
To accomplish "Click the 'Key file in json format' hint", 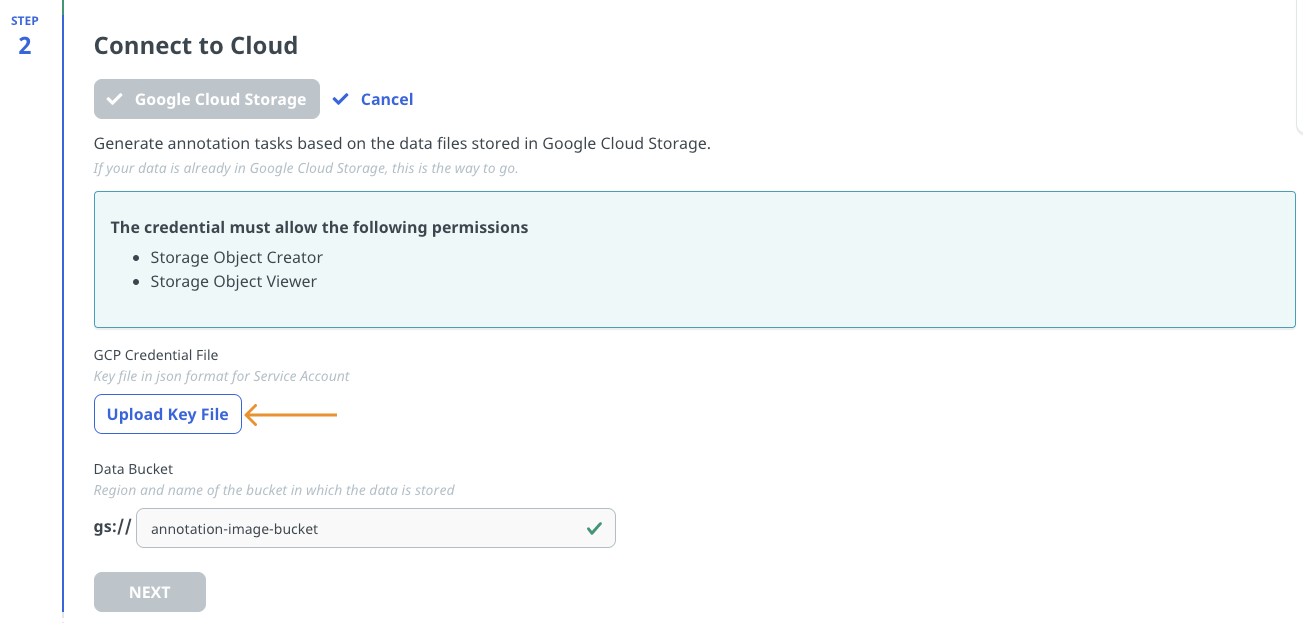I will click(x=222, y=376).
